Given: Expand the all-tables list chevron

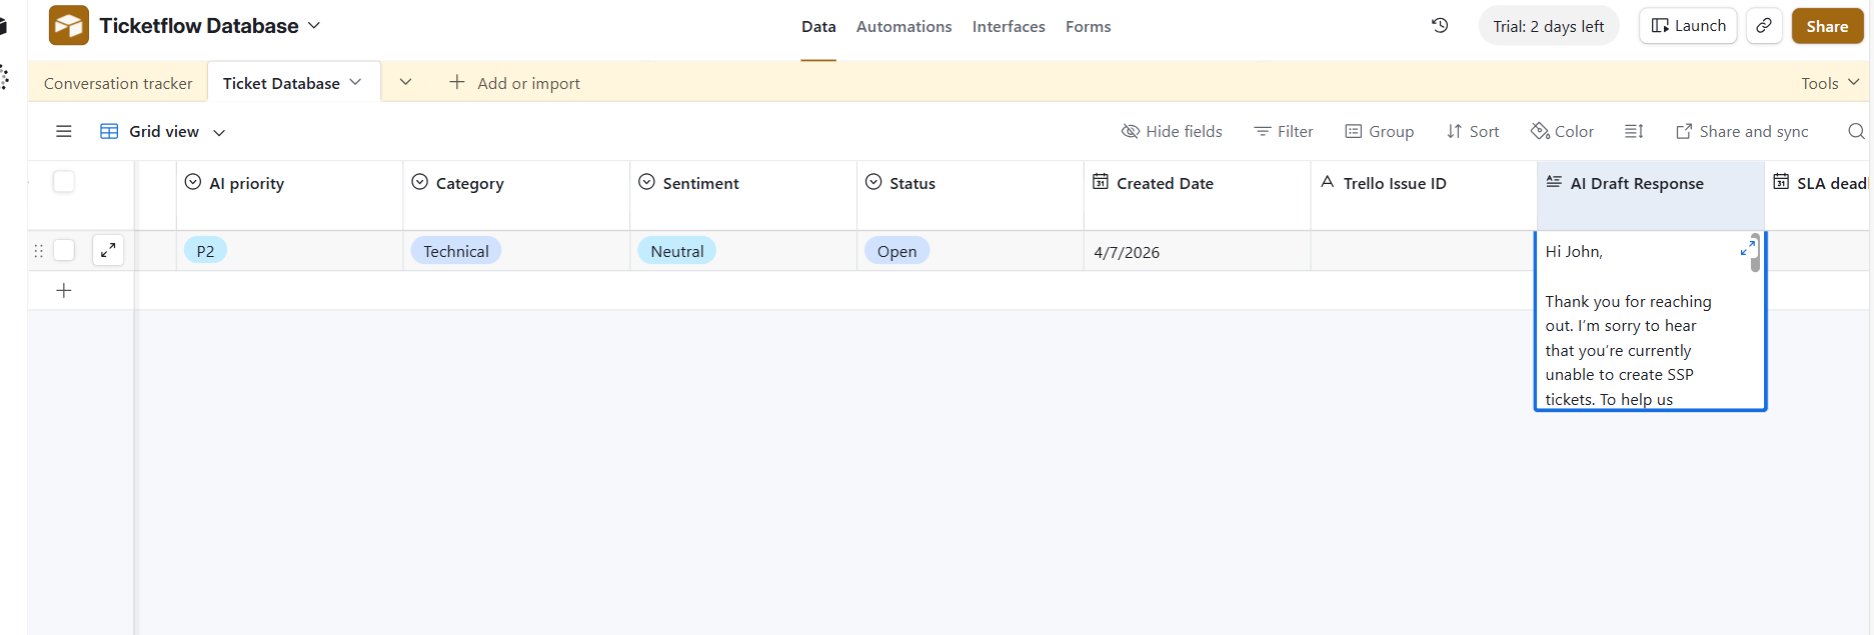Looking at the screenshot, I should pos(405,83).
